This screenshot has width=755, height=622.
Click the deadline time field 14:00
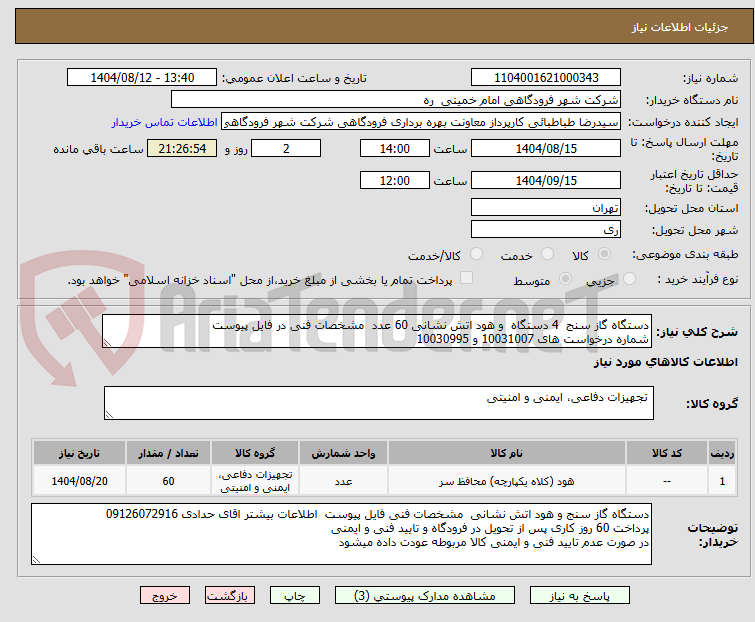[395, 148]
